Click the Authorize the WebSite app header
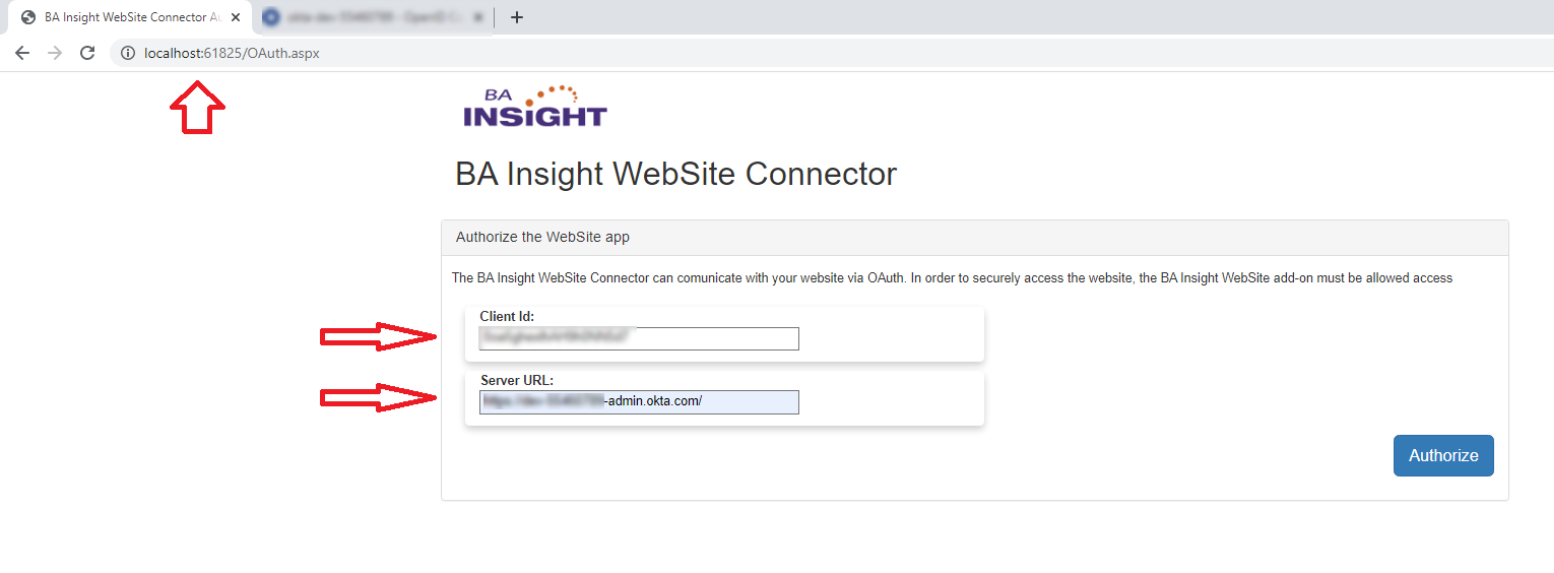This screenshot has height=573, width=1554. tap(542, 237)
